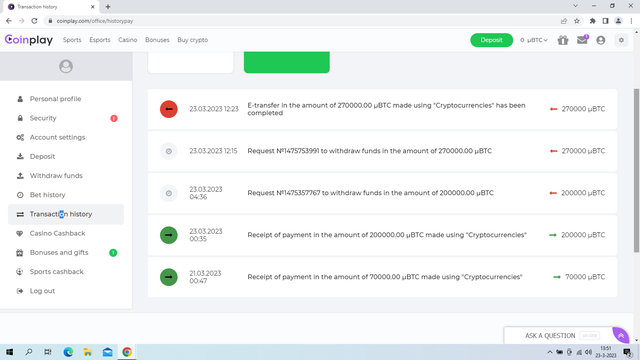The image size is (640, 360).
Task: Open the gift box bonuses icon
Action: tap(563, 40)
